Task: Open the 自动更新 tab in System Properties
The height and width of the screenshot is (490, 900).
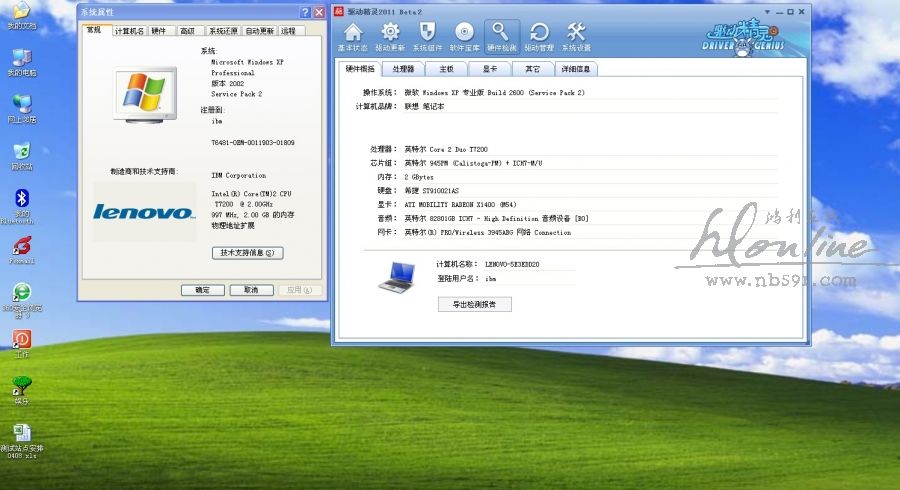Action: [x=259, y=31]
